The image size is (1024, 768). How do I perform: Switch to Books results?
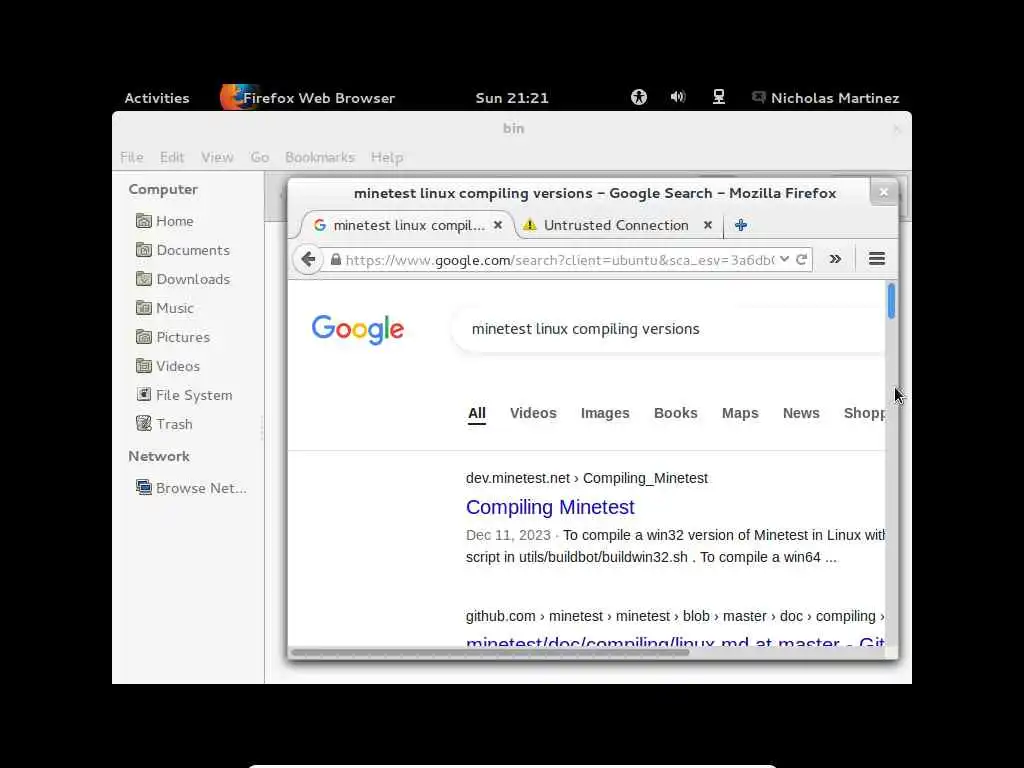click(675, 413)
